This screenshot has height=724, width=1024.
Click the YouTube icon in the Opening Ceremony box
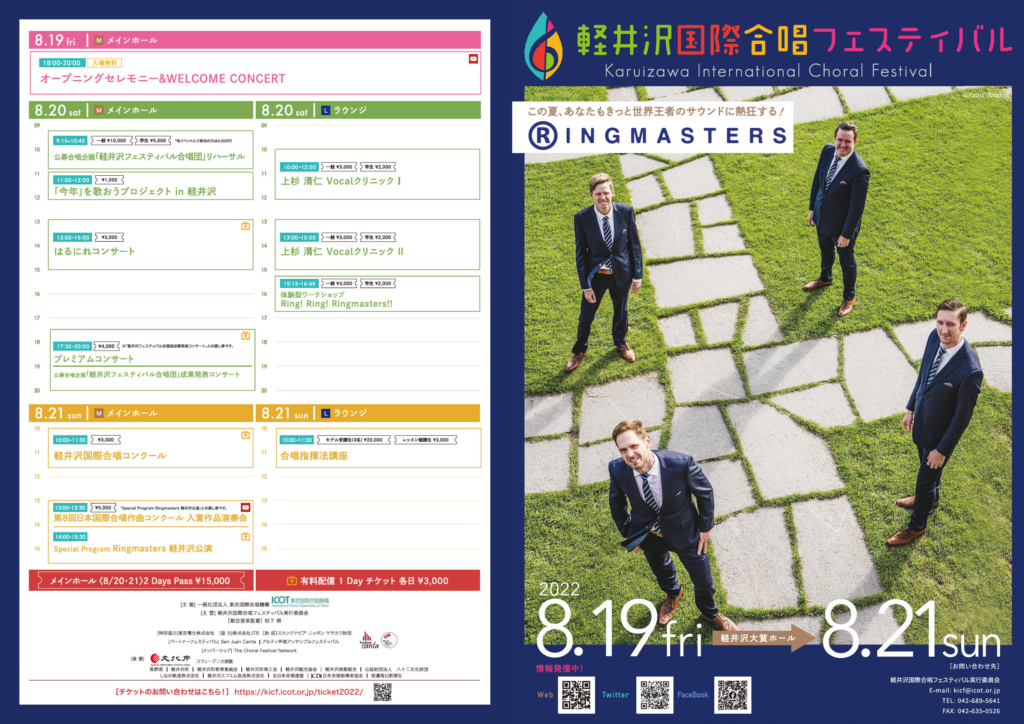[473, 59]
